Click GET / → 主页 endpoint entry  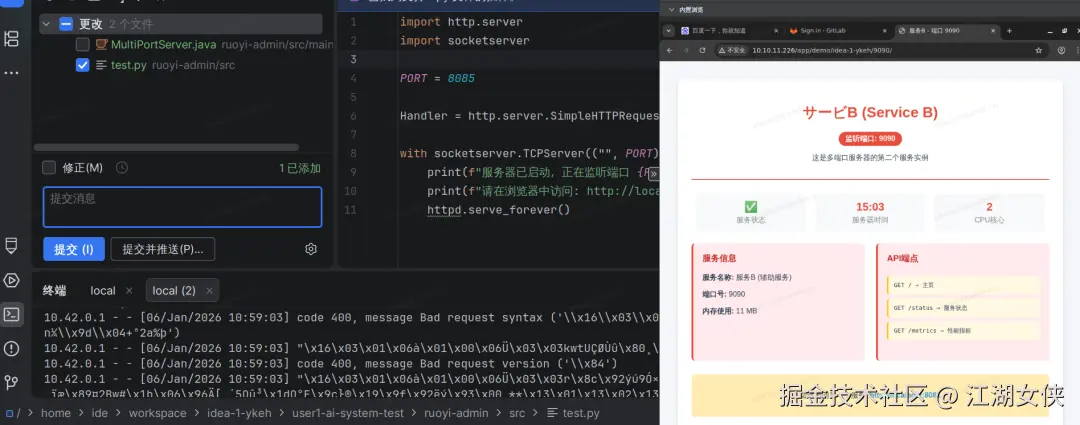[x=963, y=285]
